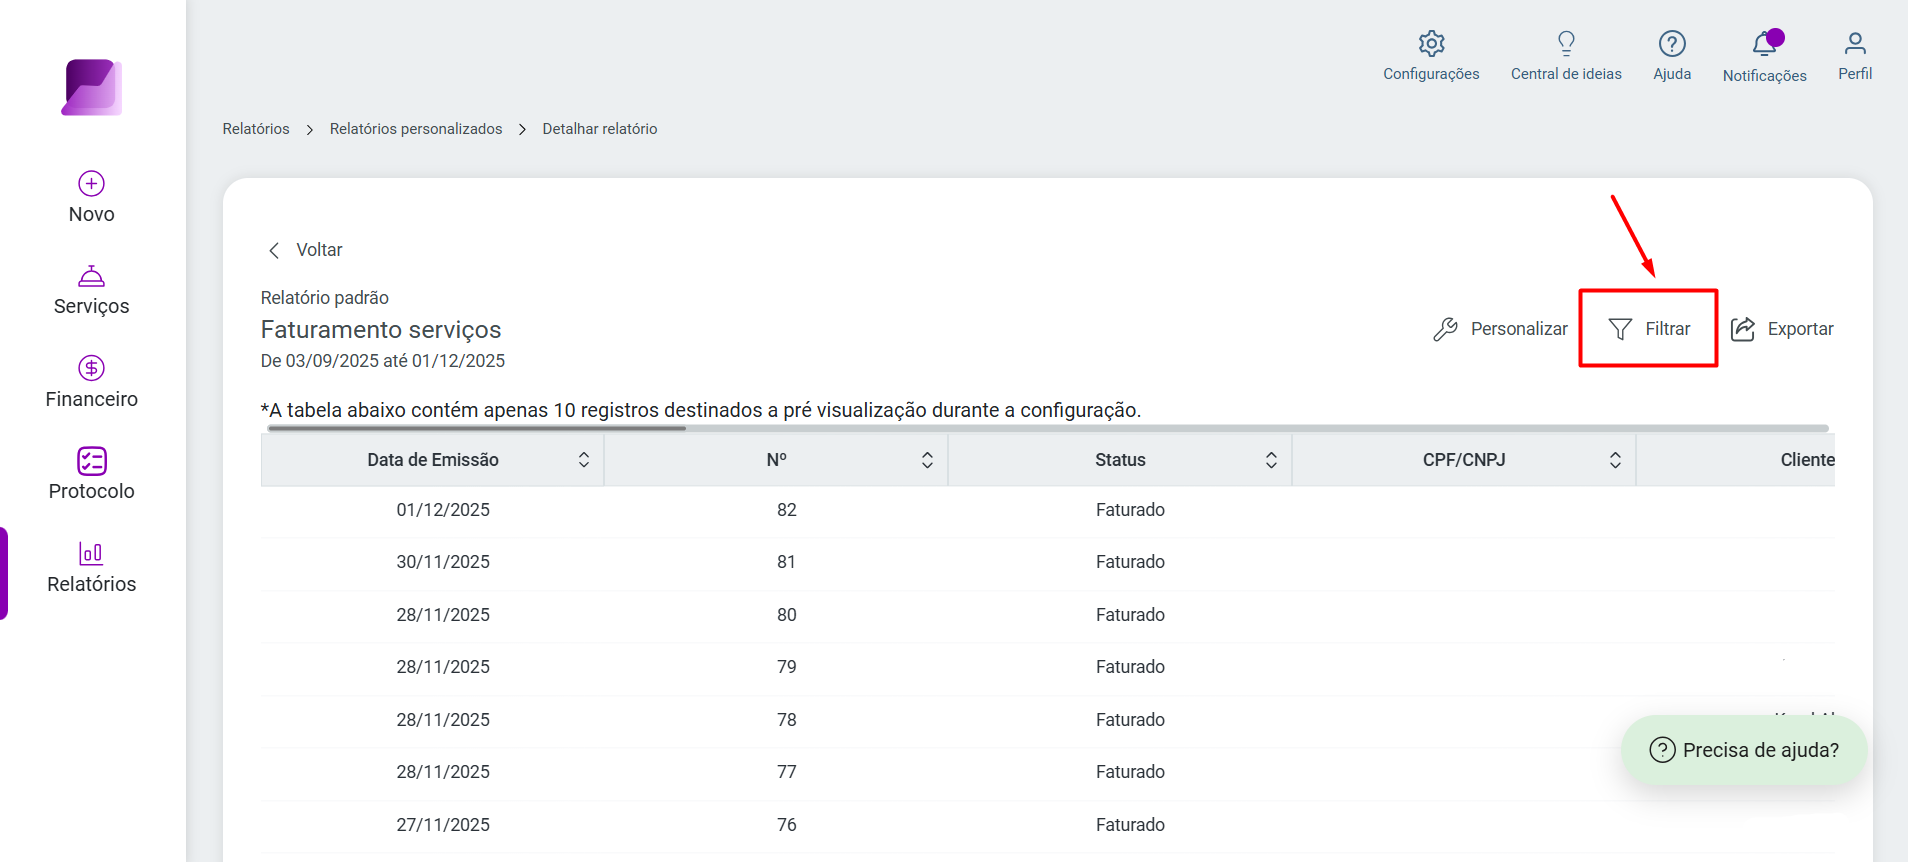Screen dimensions: 1908x862
Task: Open the Financeiro dollar icon
Action: point(92,368)
